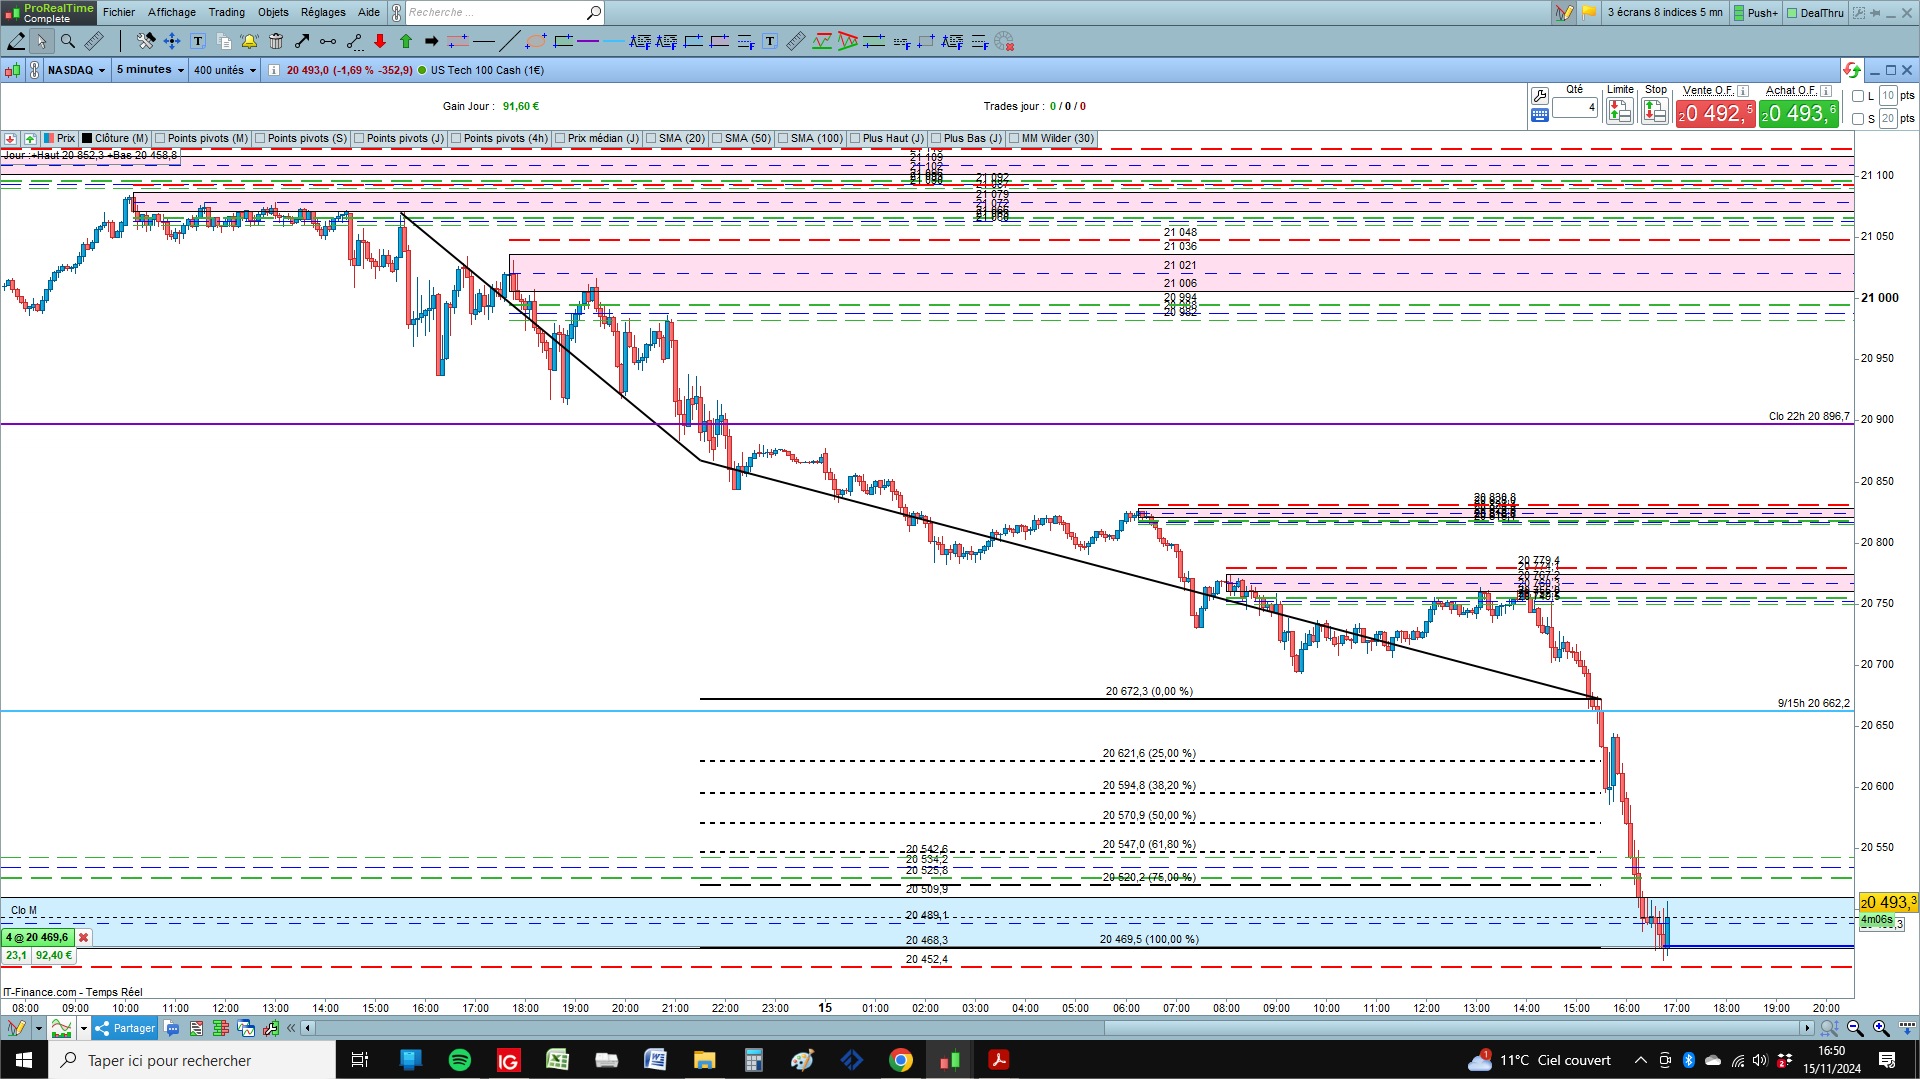Screen dimensions: 1920x1079
Task: Toggle the SMA (20) indicator checkbox
Action: 651,139
